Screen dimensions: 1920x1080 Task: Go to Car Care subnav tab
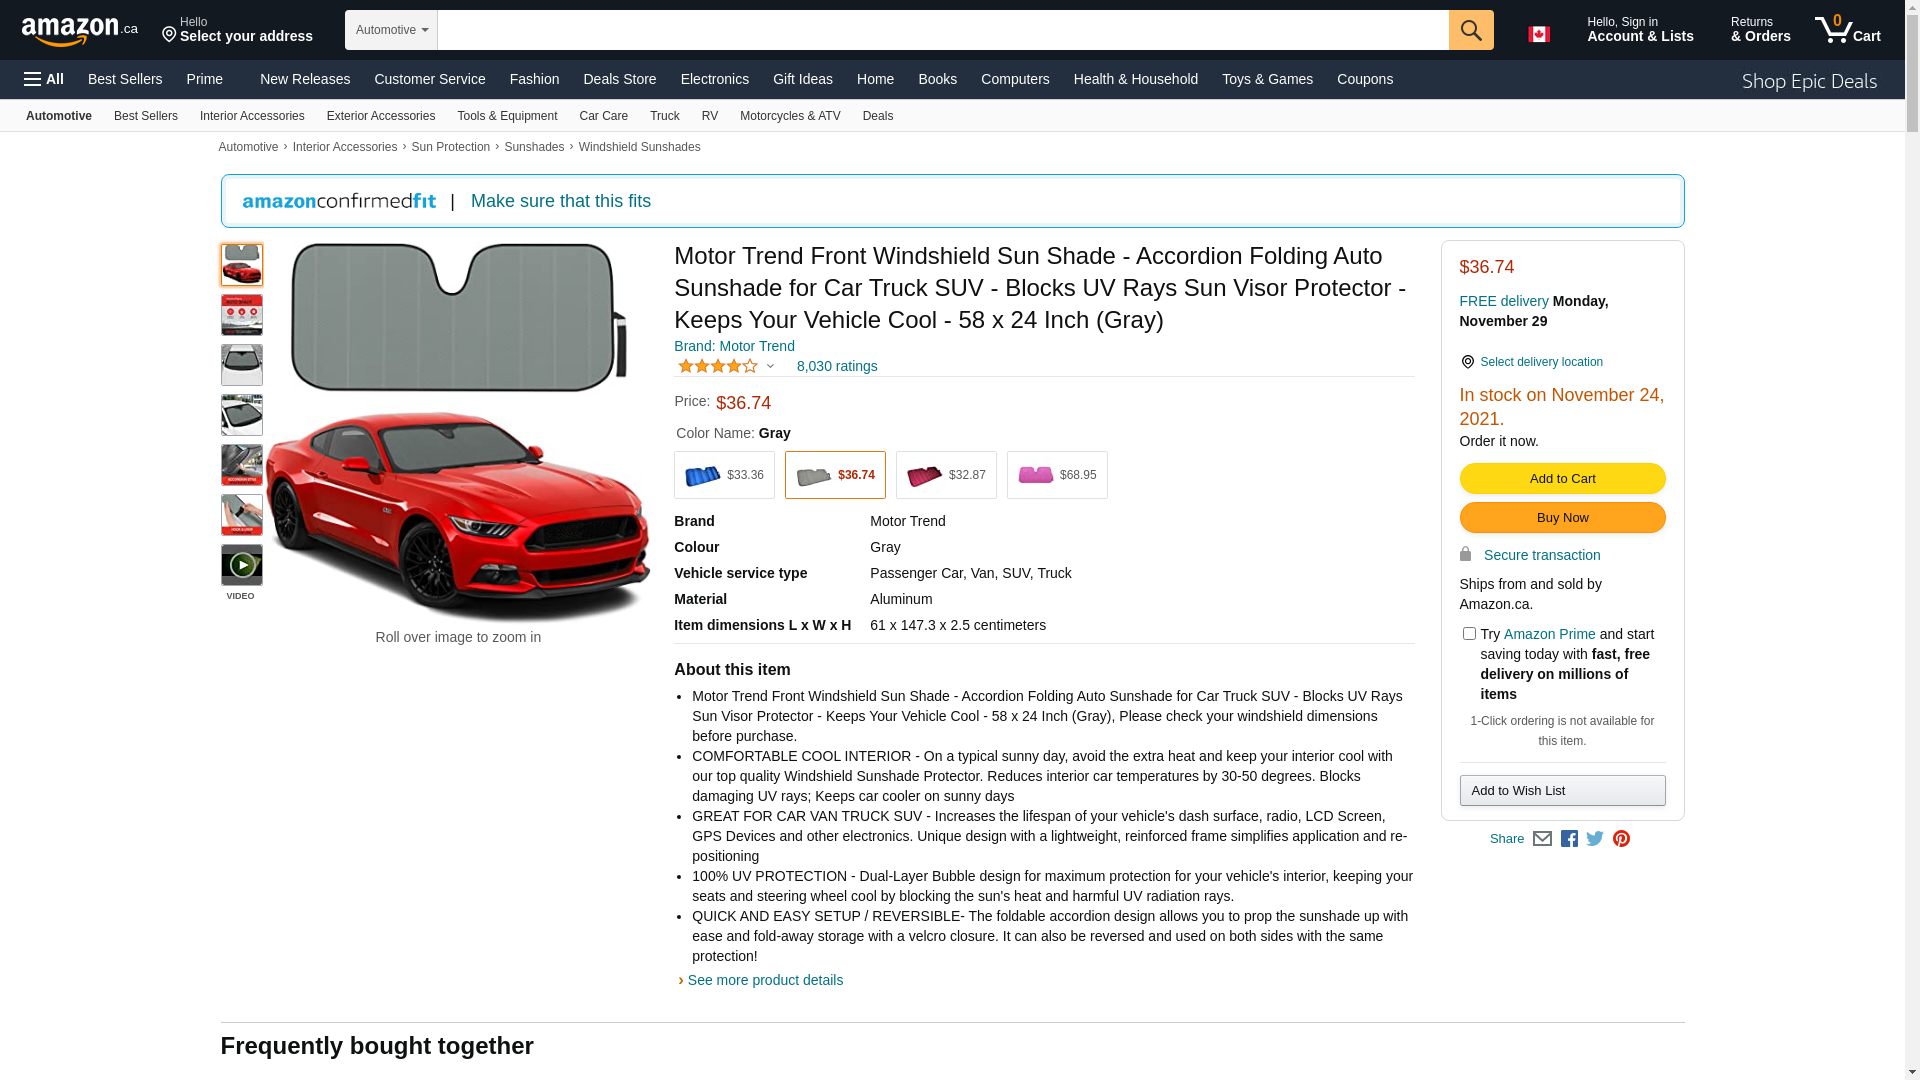pyautogui.click(x=603, y=116)
